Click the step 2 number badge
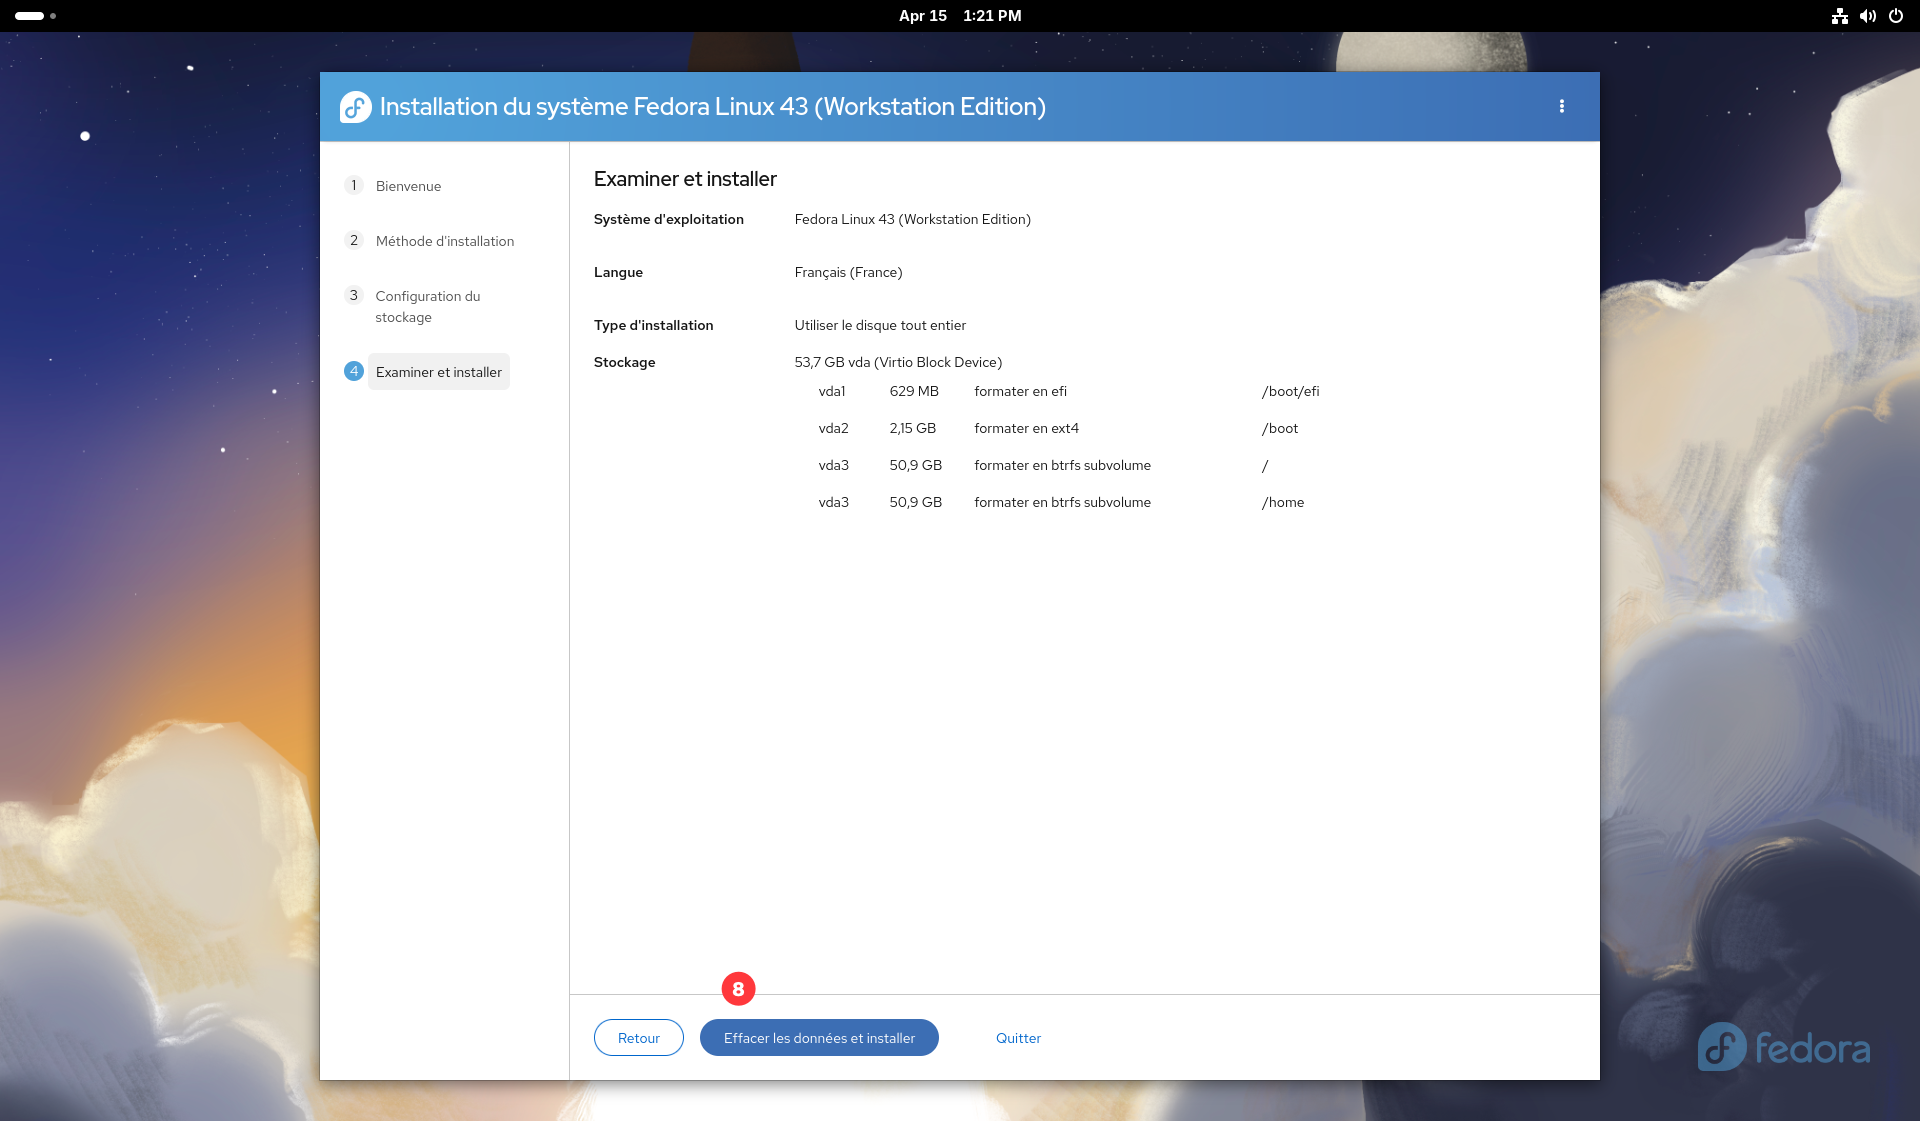This screenshot has width=1920, height=1121. [353, 240]
